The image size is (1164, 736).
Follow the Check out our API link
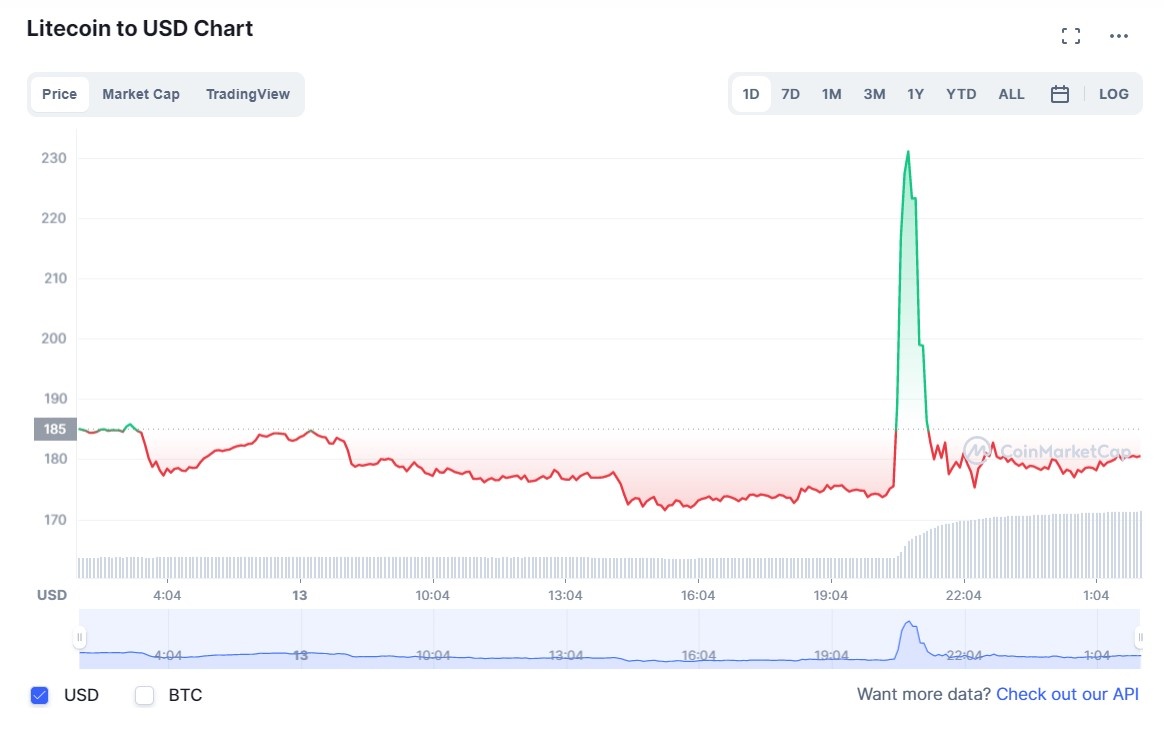[x=1067, y=694]
